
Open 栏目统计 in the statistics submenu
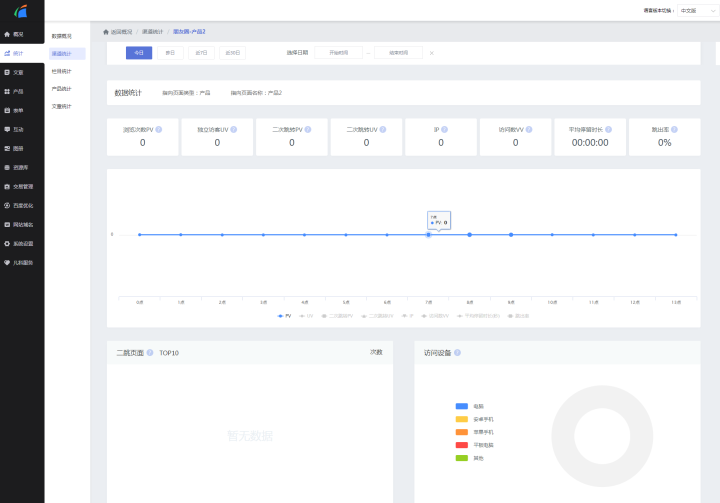62,72
